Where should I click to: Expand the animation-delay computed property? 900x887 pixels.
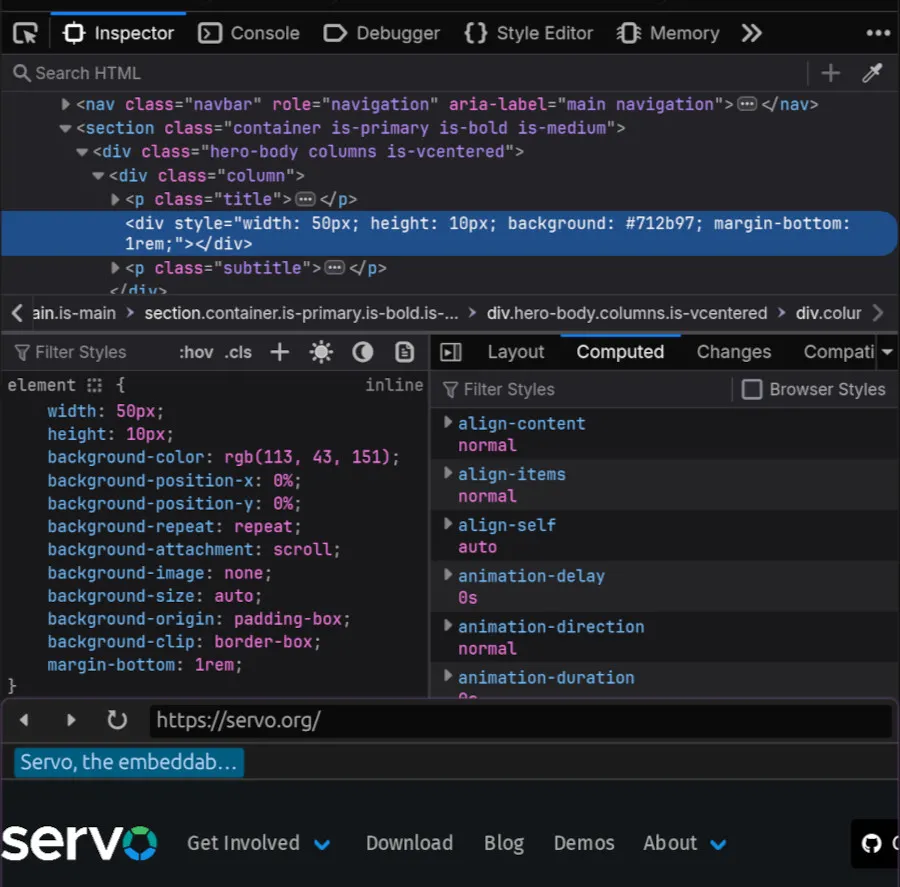click(448, 575)
